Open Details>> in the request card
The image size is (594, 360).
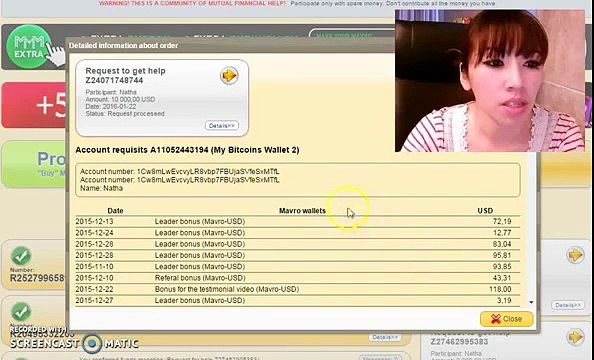click(222, 125)
